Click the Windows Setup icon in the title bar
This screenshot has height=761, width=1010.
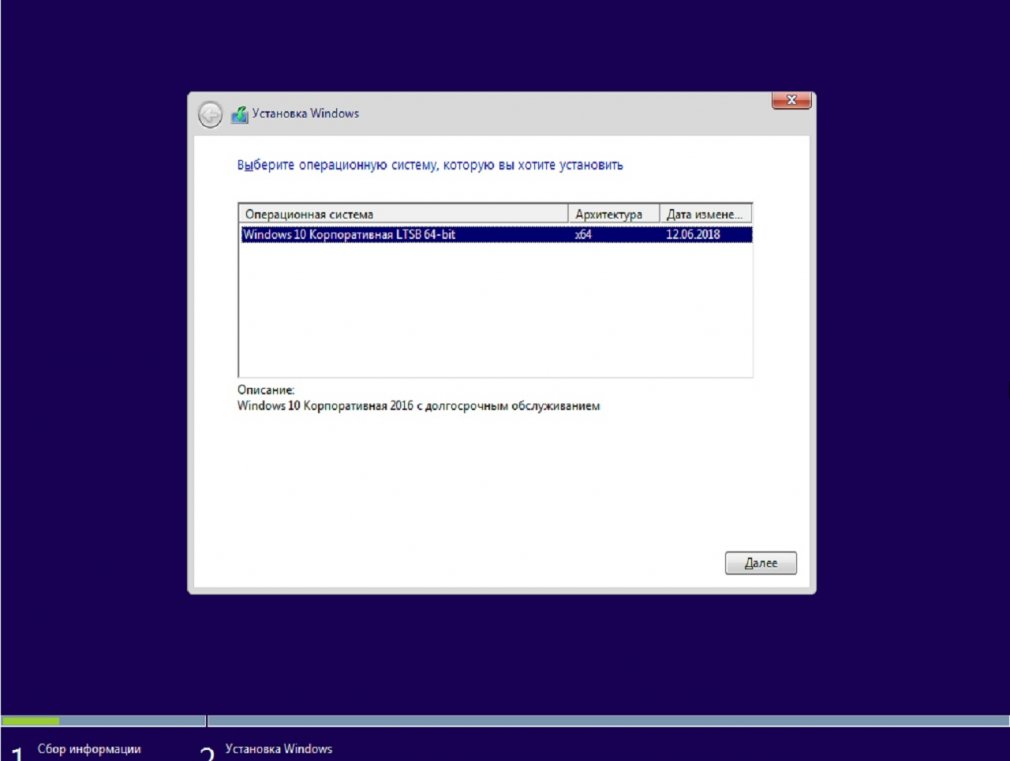pos(240,115)
